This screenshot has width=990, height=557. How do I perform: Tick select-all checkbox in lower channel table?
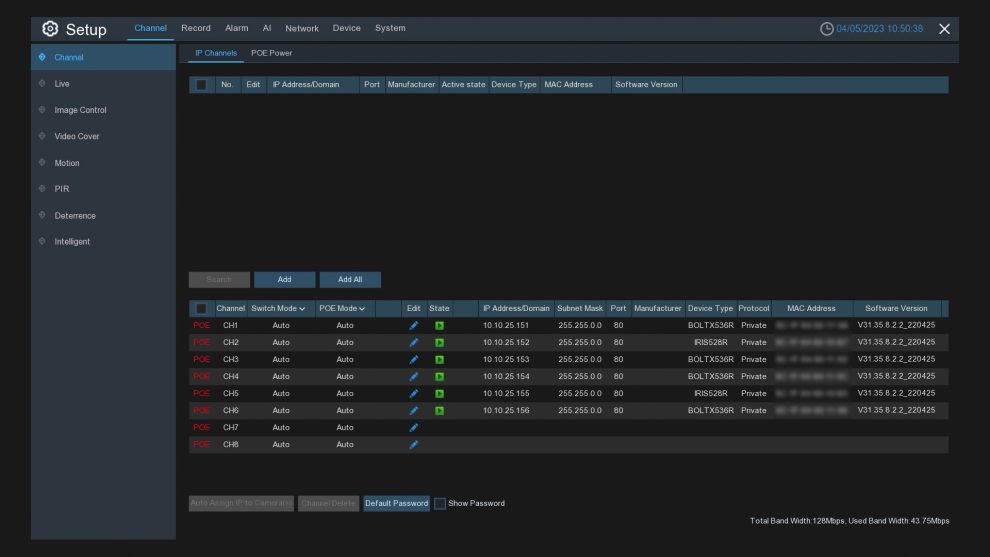201,309
